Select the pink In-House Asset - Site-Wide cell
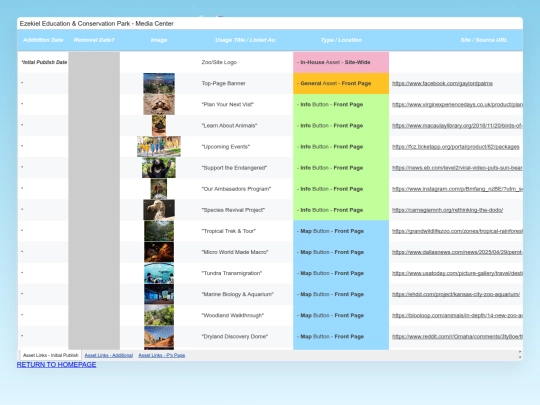Viewport: 540px width, 405px height. [x=341, y=62]
